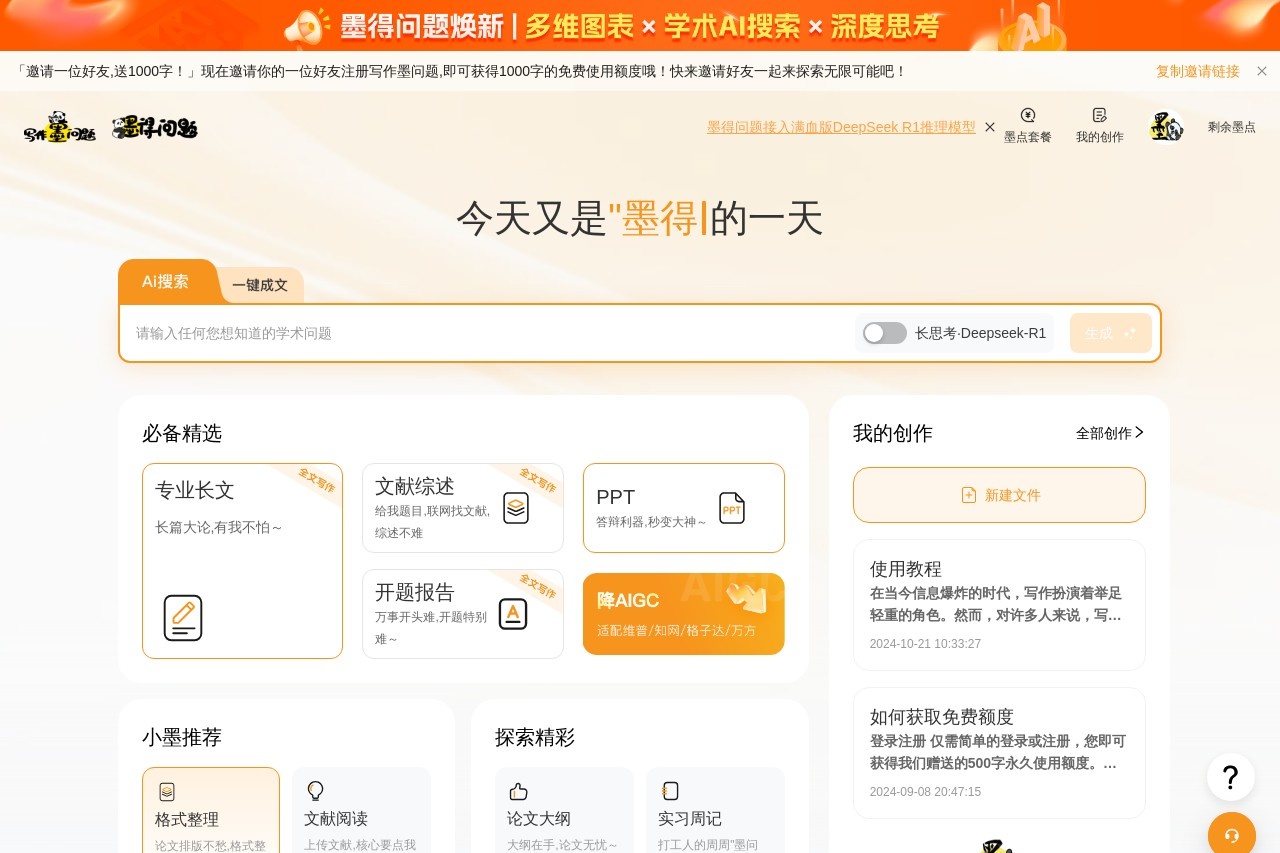1280x853 pixels.
Task: Expand 全部创作 to see all works
Action: (x=1108, y=433)
